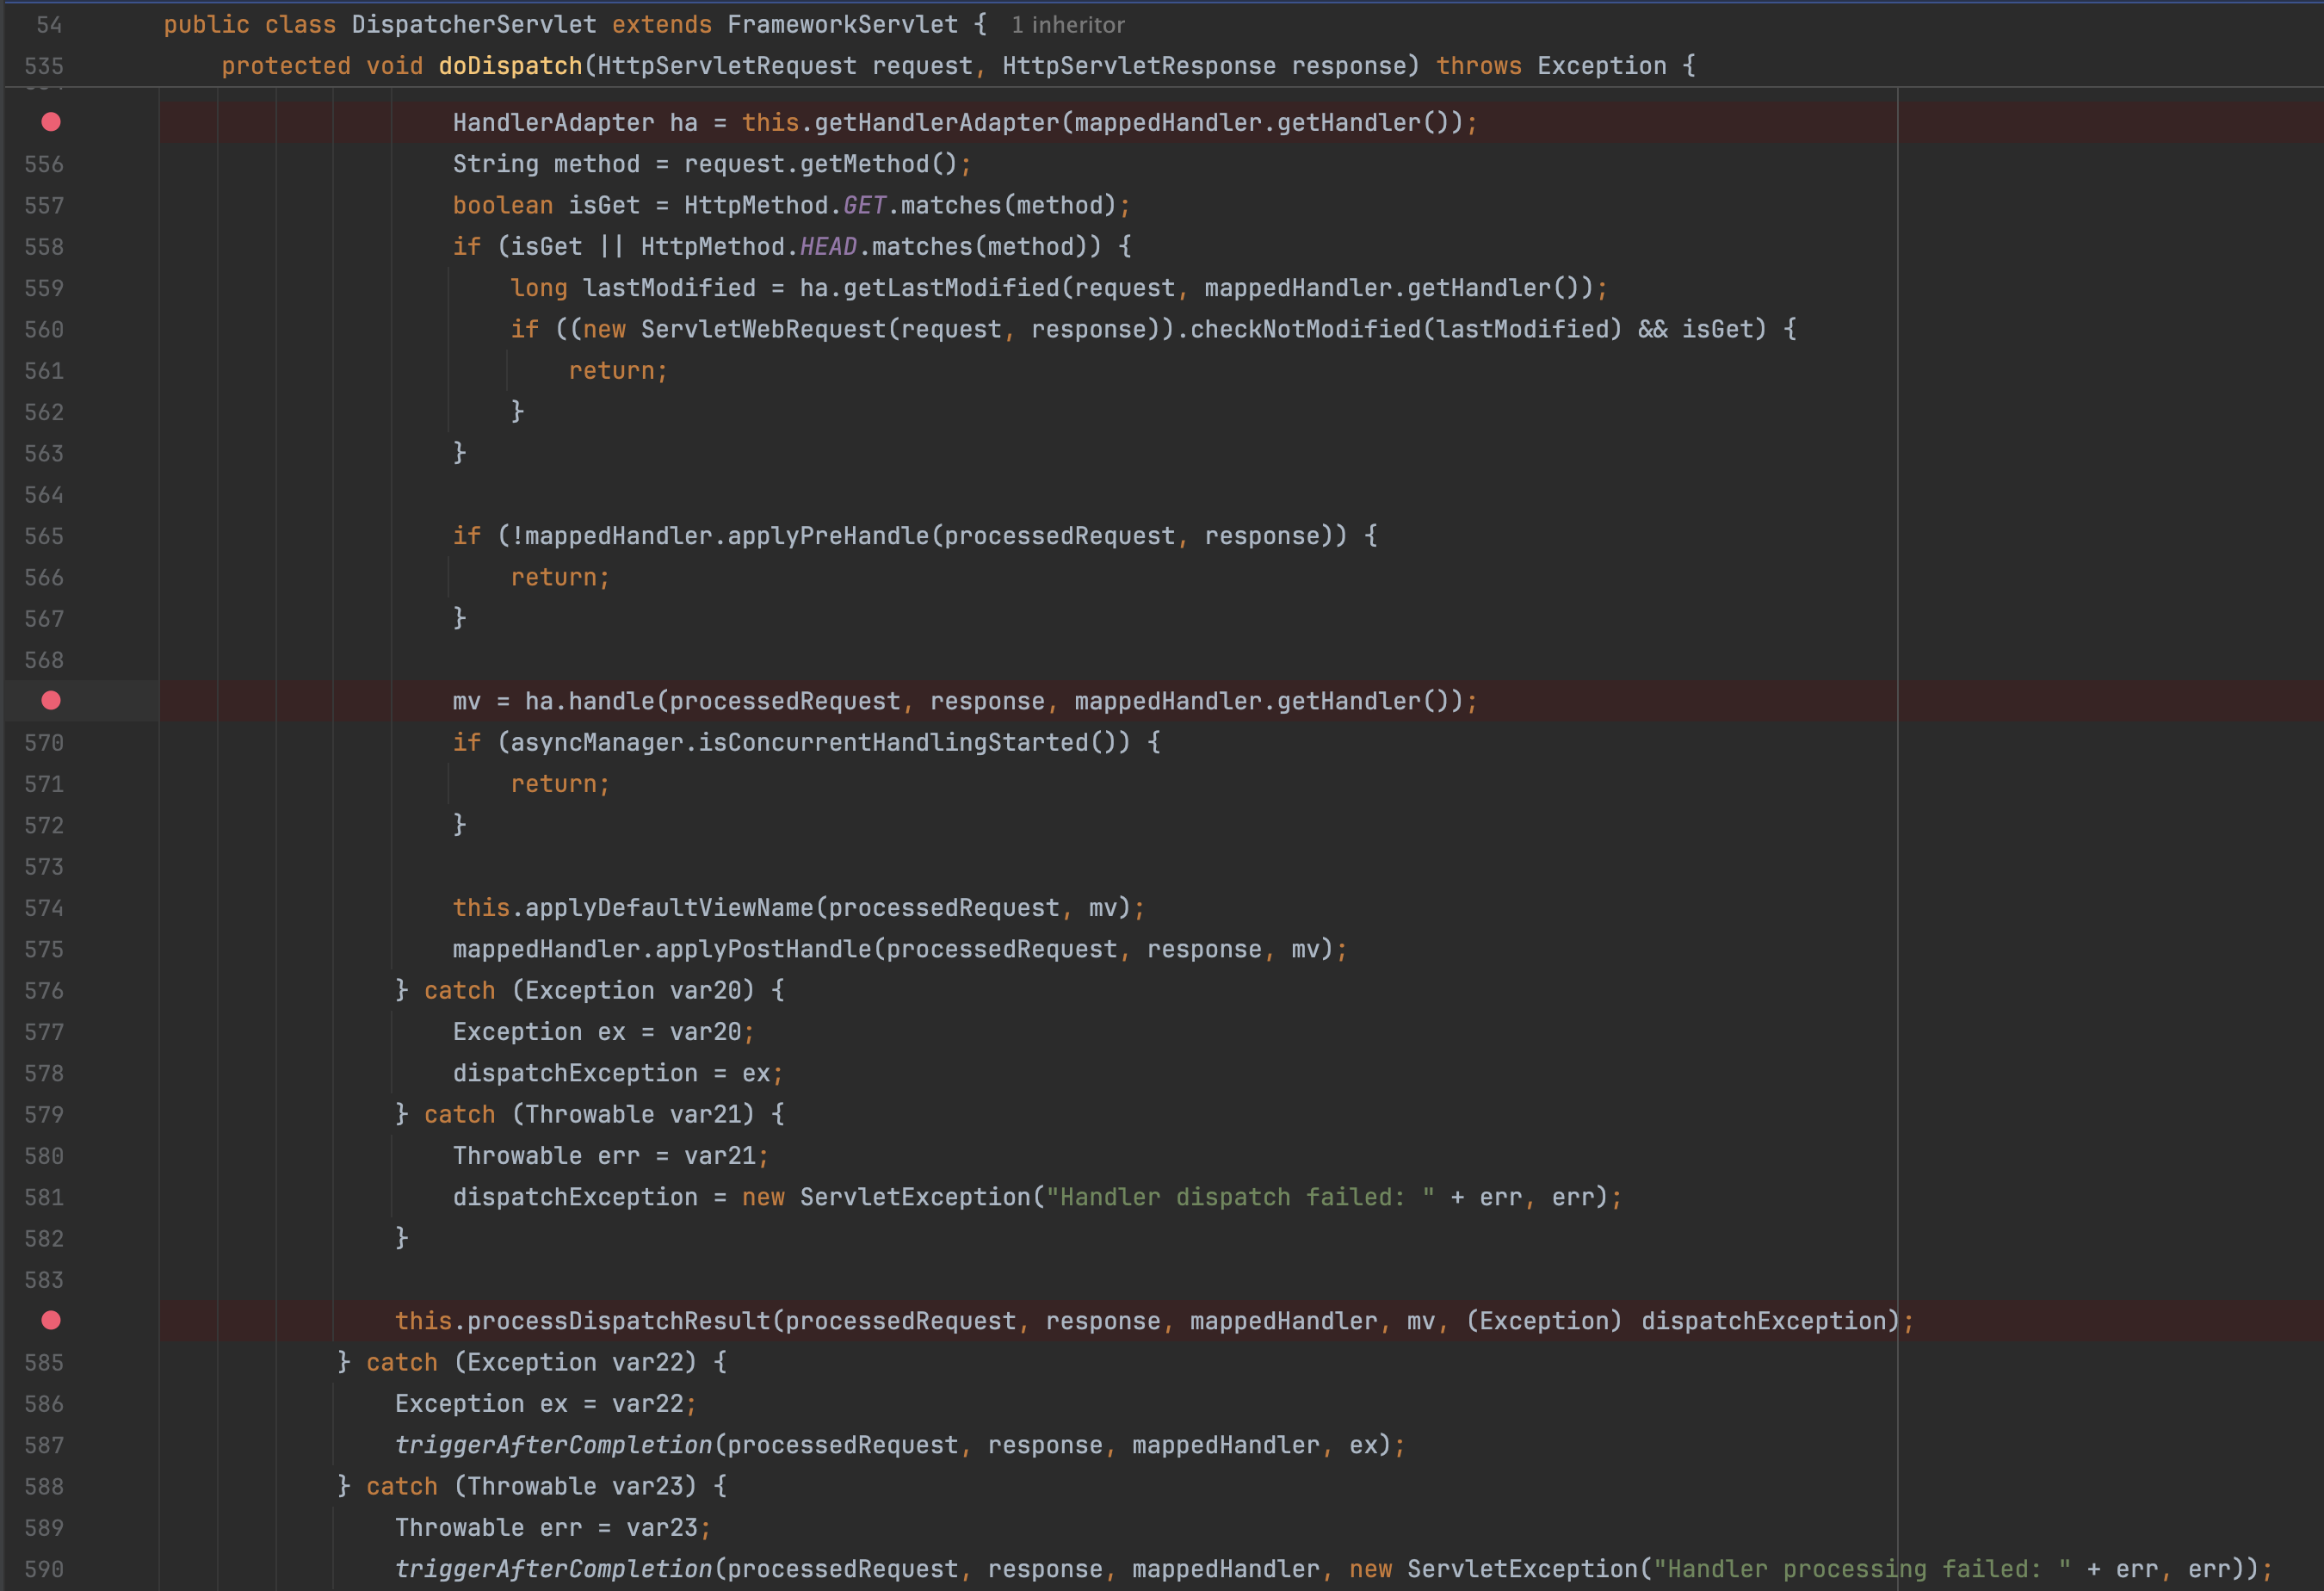Click the '1 inheritor' inlay hint

coord(1067,25)
